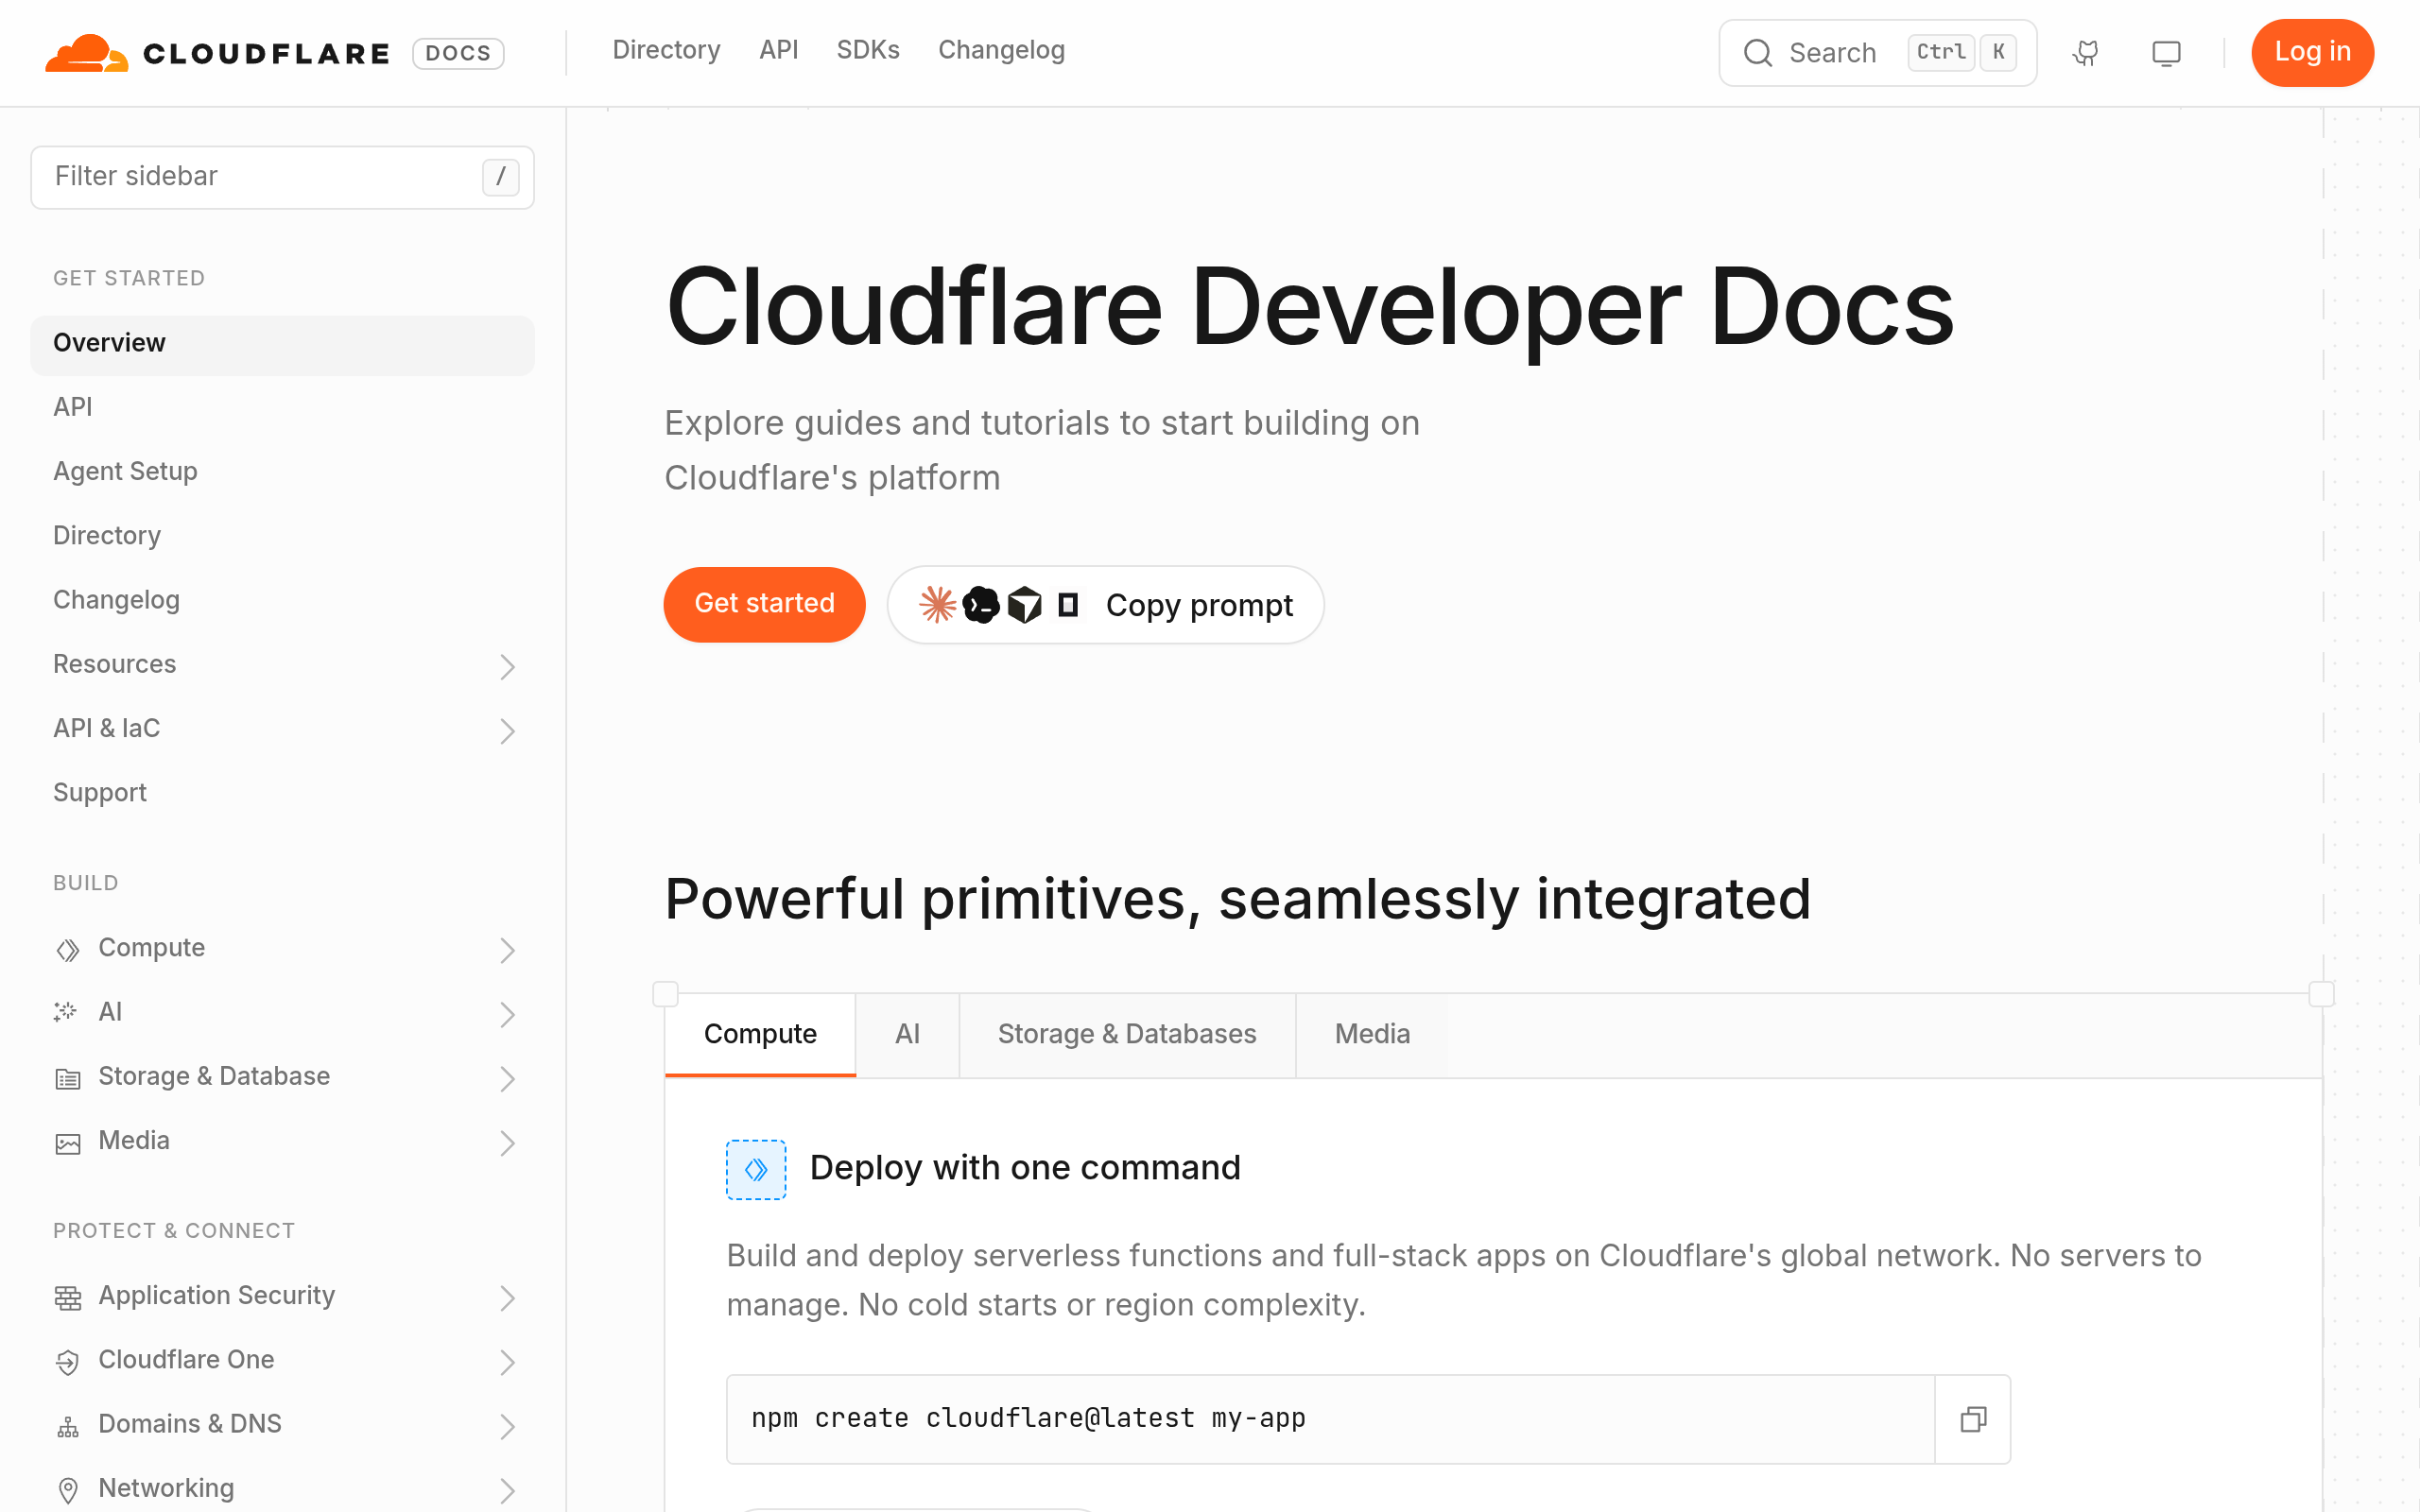Click the DOCS badge
2420x1512 pixels.
[458, 53]
